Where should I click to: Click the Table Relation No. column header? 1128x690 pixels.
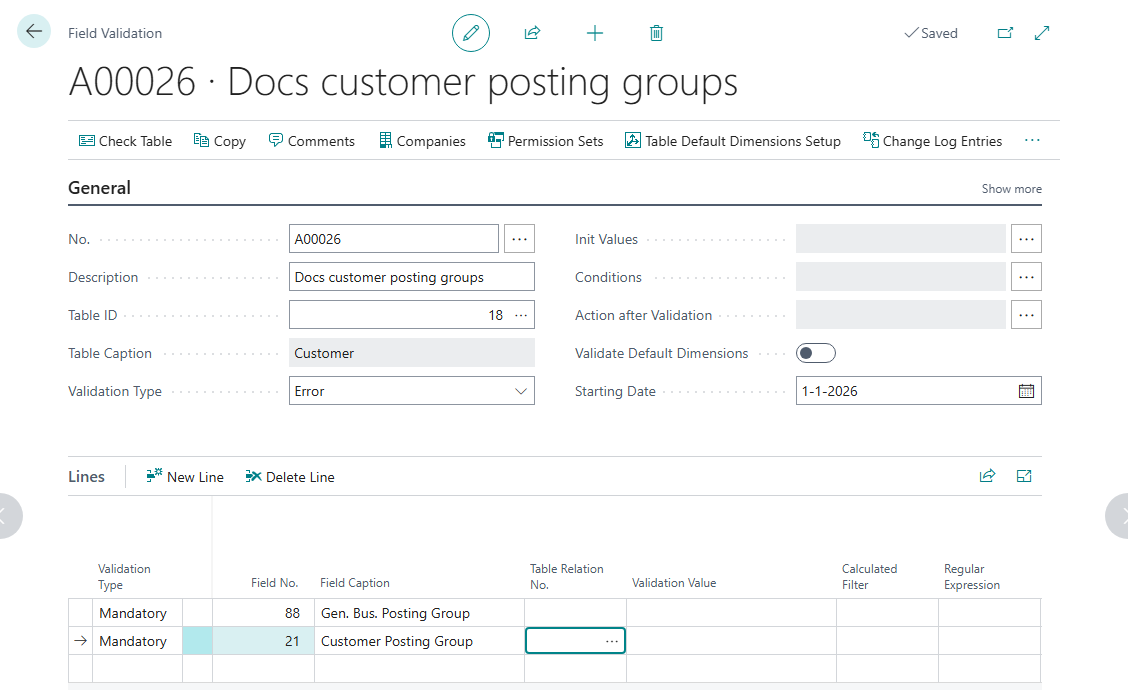[x=567, y=576]
